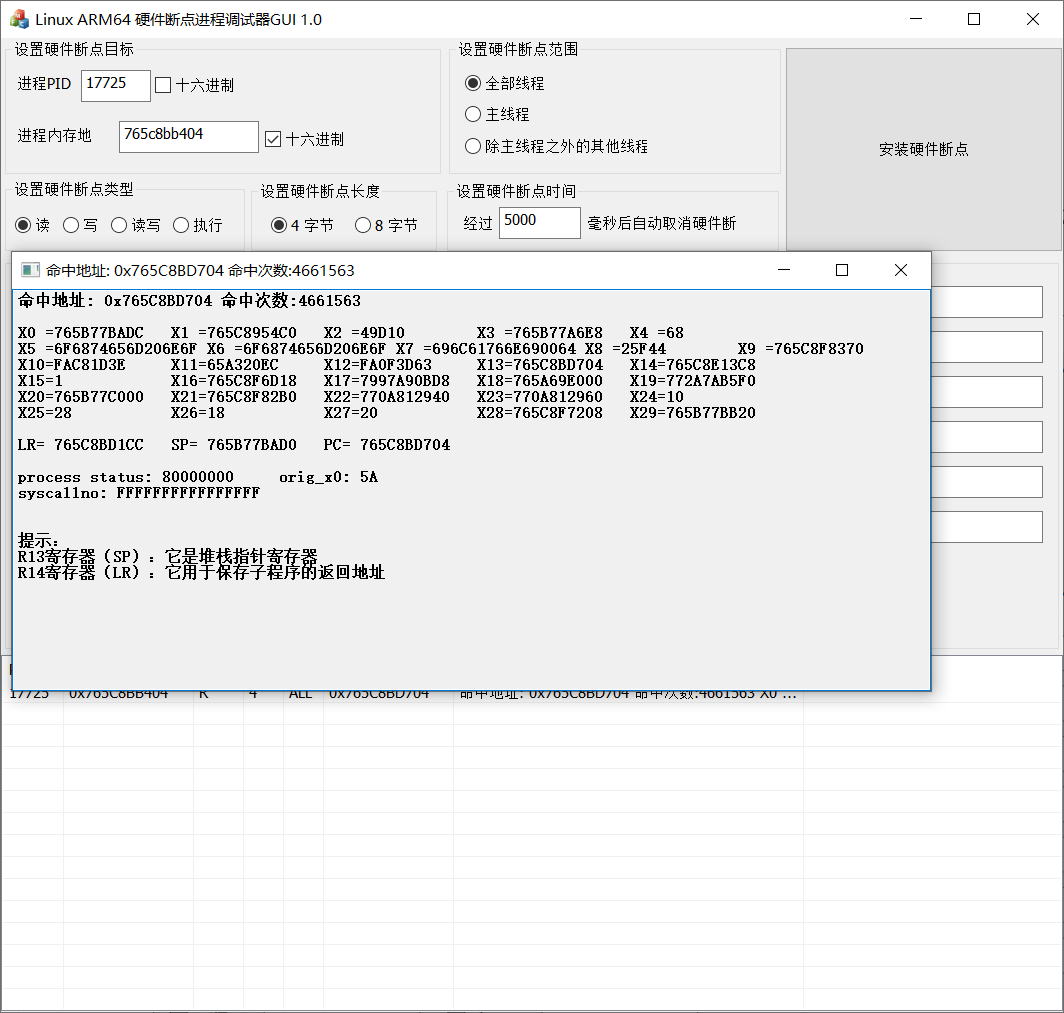Click the X17=7997A90BD8 register value
The width and height of the screenshot is (1064, 1013).
pos(387,381)
